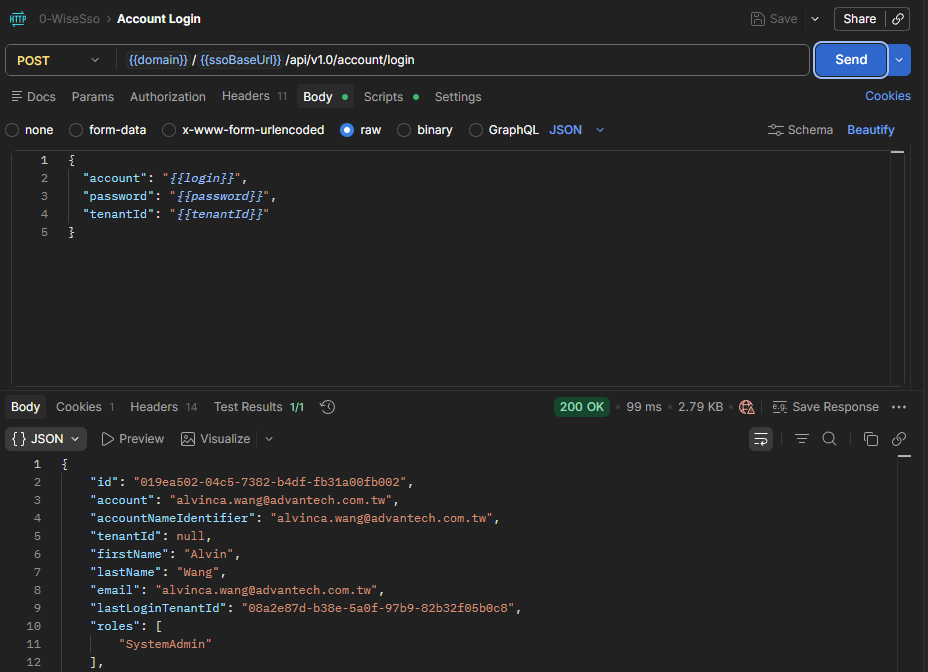Select the binary body type
This screenshot has width=928, height=672.
(x=404, y=130)
